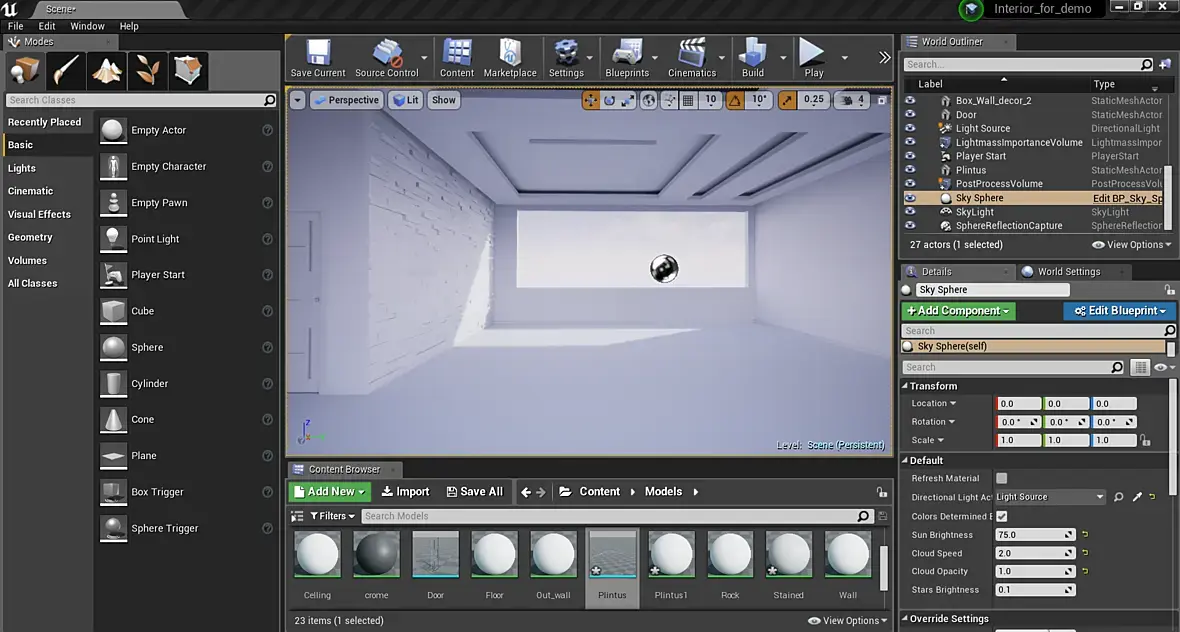Open Settings gear in main toolbar

tap(566, 59)
